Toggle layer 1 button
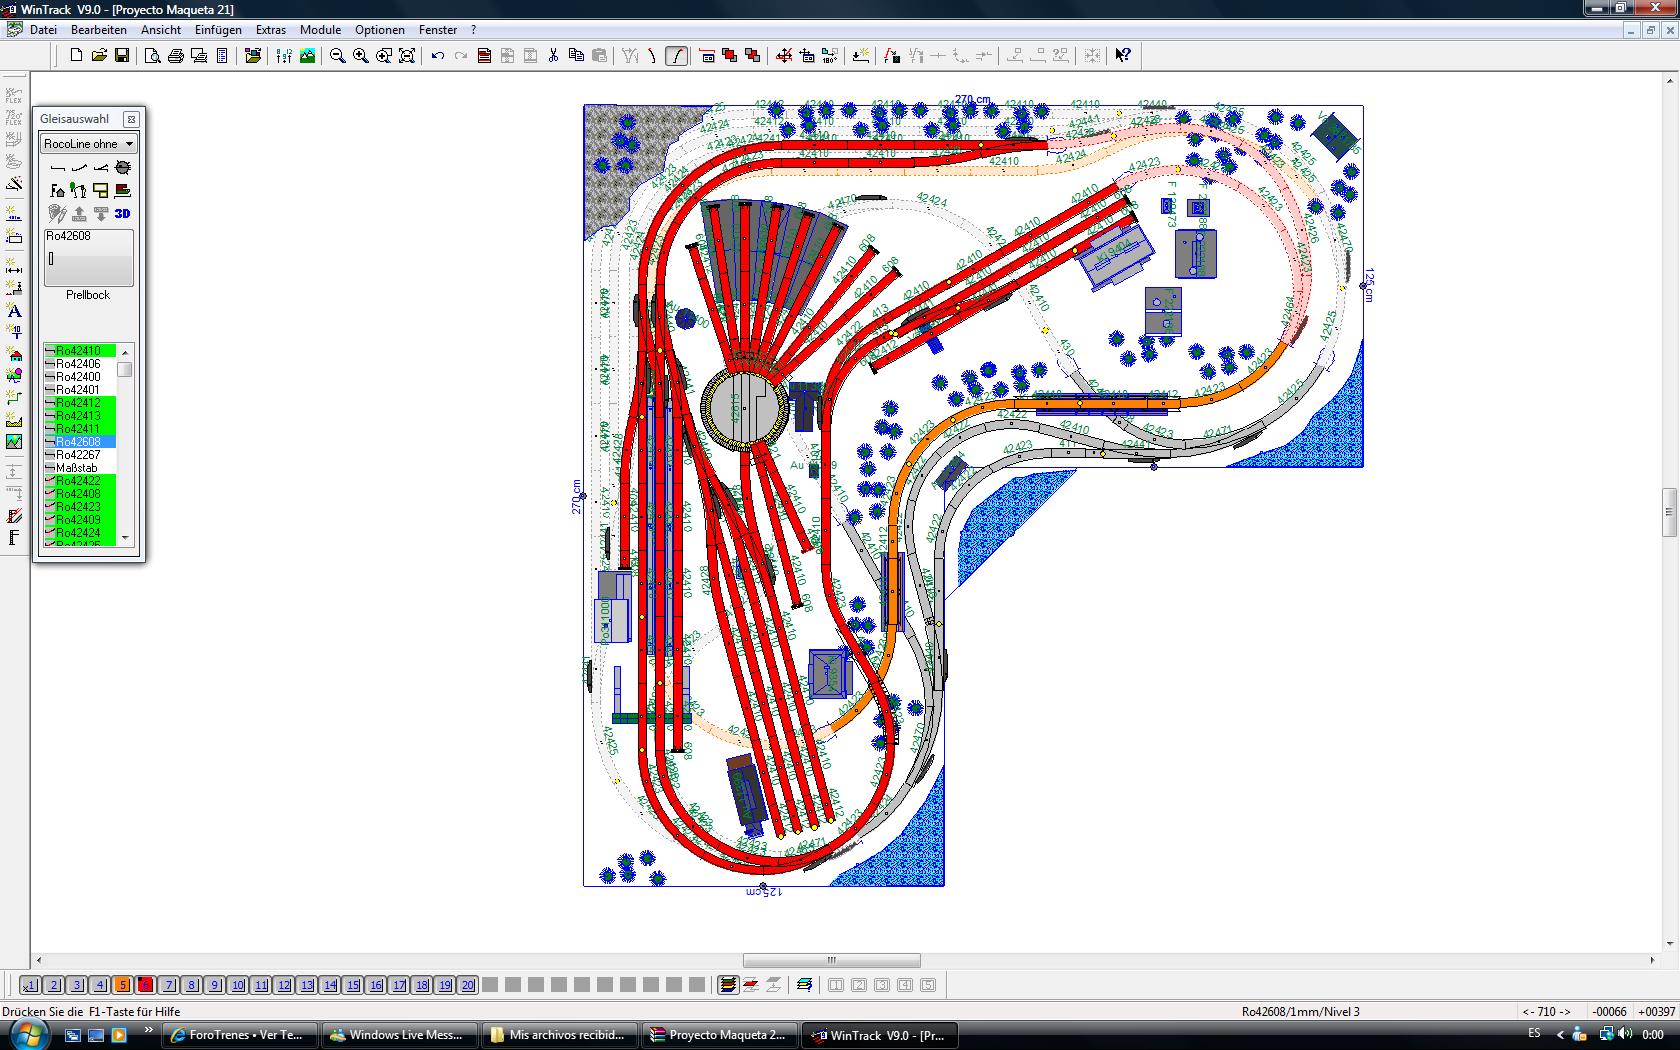The width and height of the screenshot is (1680, 1050). (30, 985)
